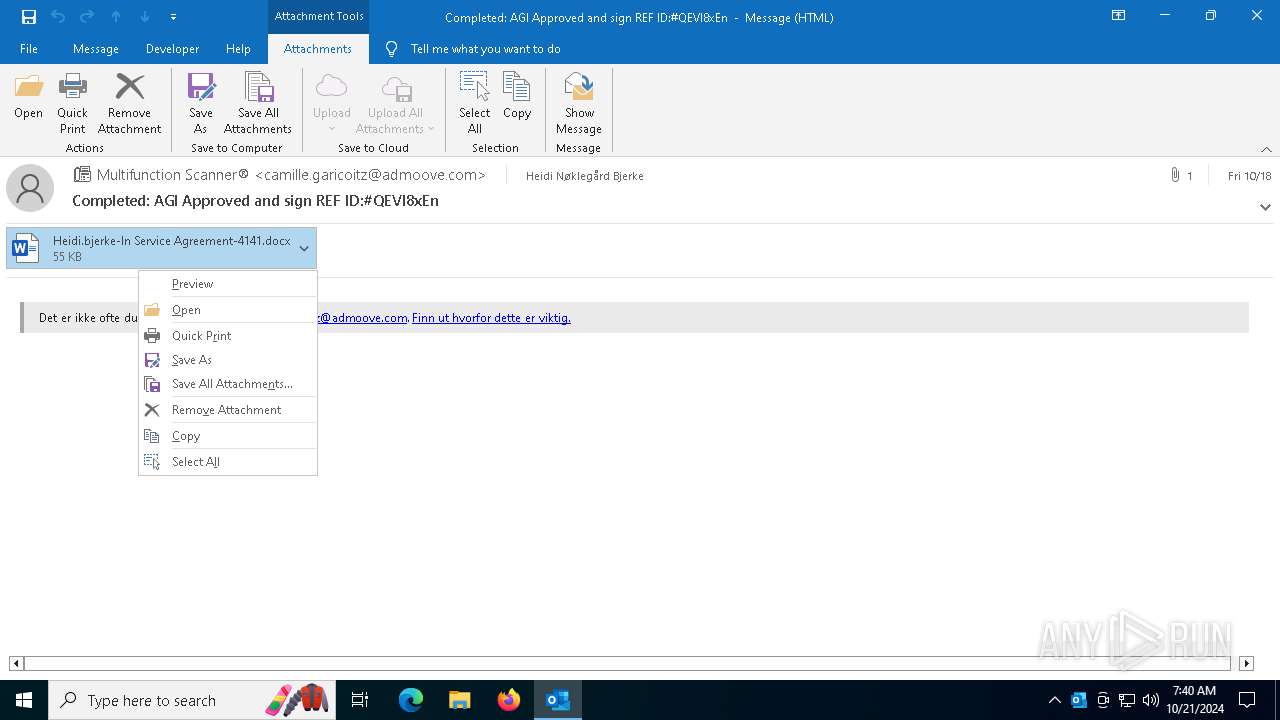Open the Help tab
This screenshot has height=720, width=1280.
[x=238, y=49]
